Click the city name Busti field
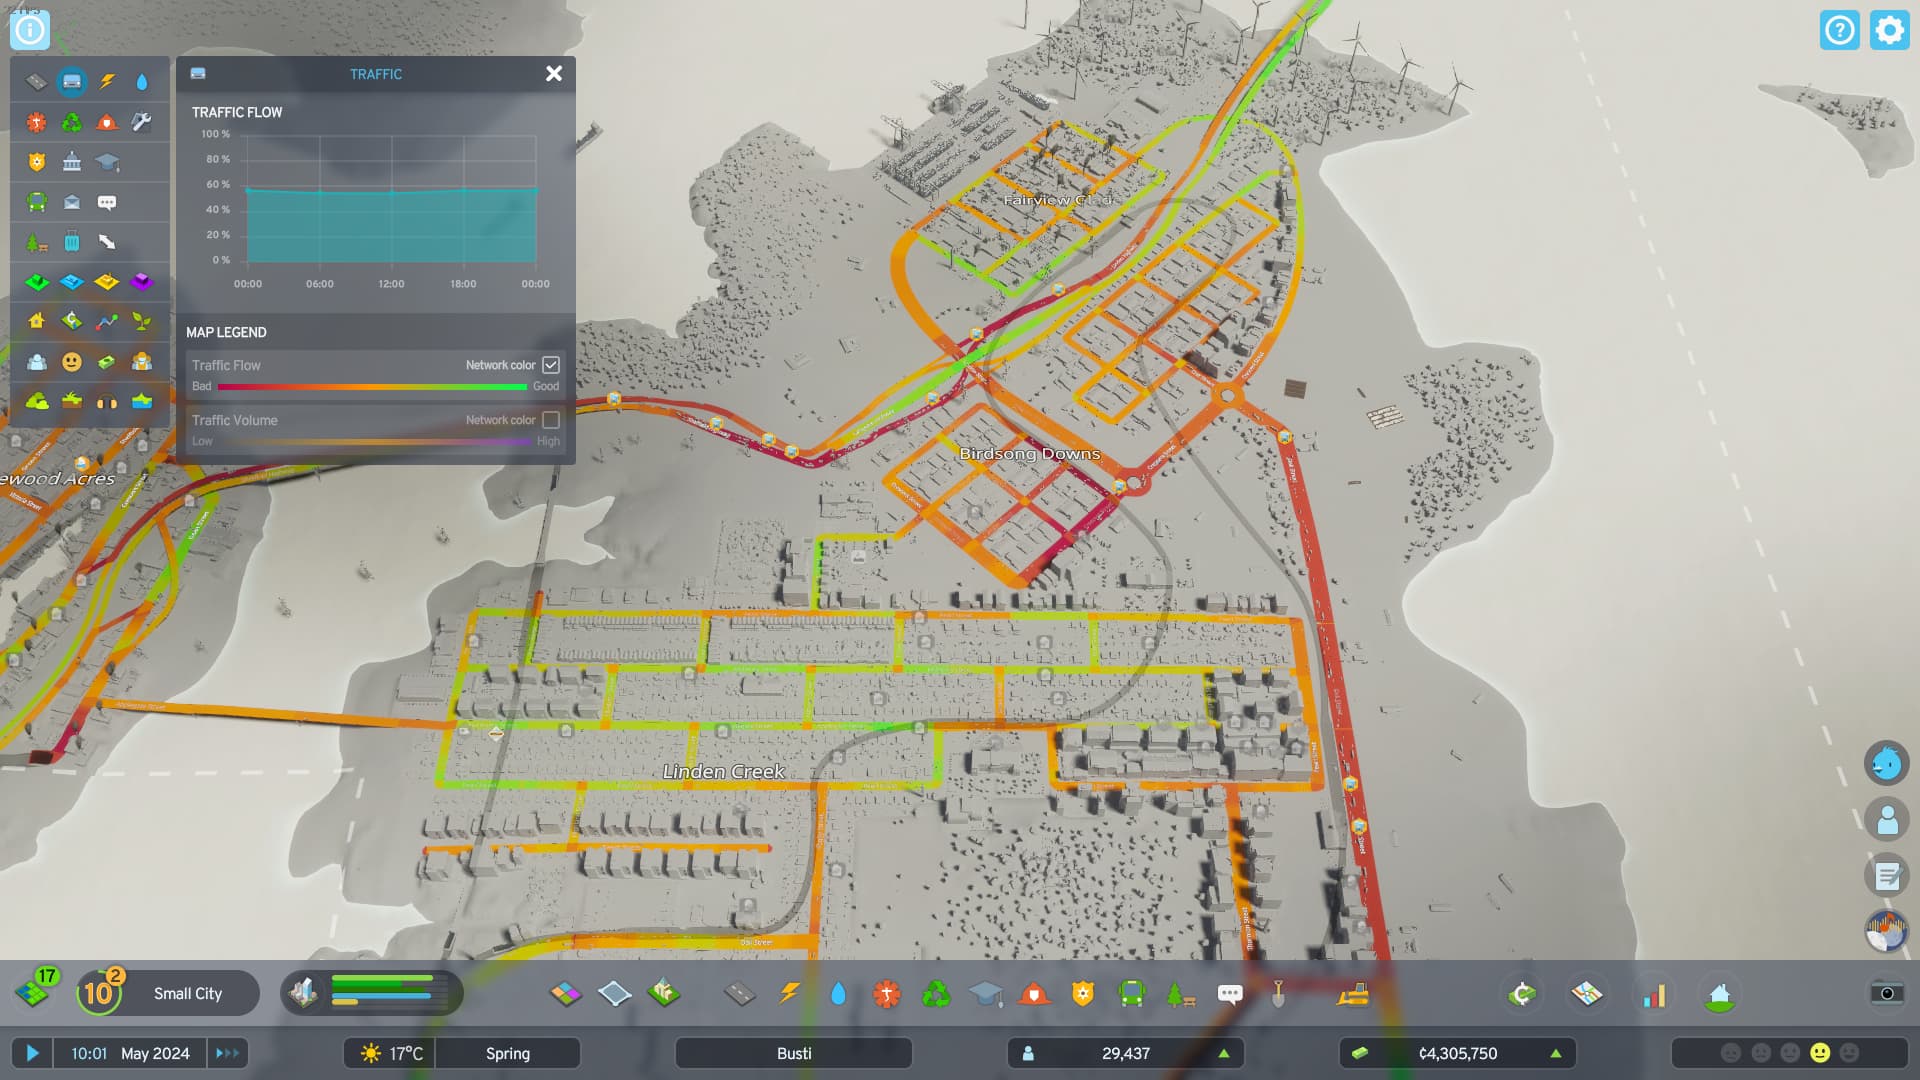Screen dimensions: 1920x1080 click(x=794, y=1053)
